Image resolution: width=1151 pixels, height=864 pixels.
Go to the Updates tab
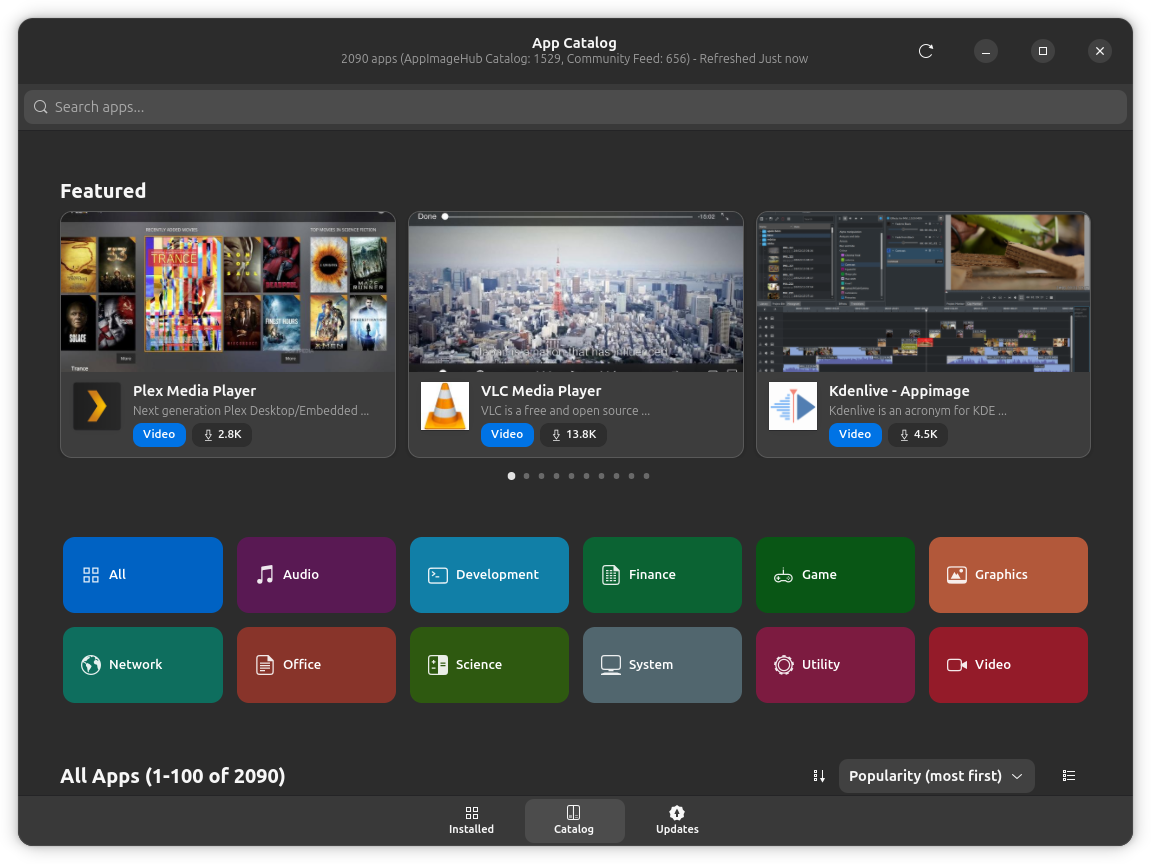point(677,820)
